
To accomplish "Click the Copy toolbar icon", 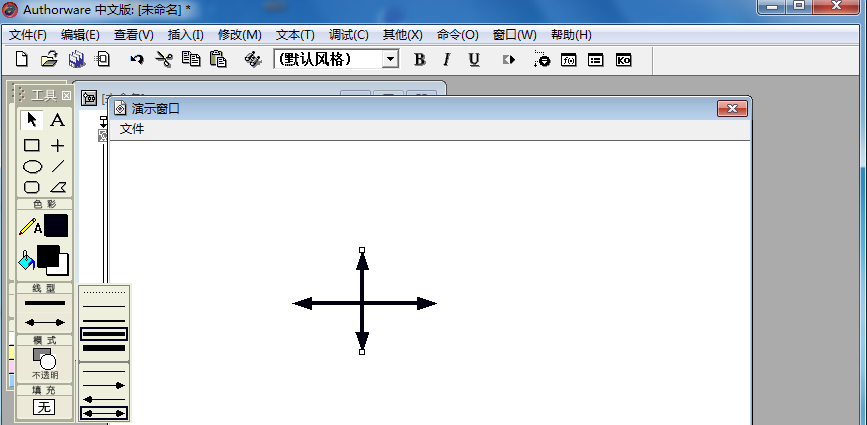I will pos(191,59).
